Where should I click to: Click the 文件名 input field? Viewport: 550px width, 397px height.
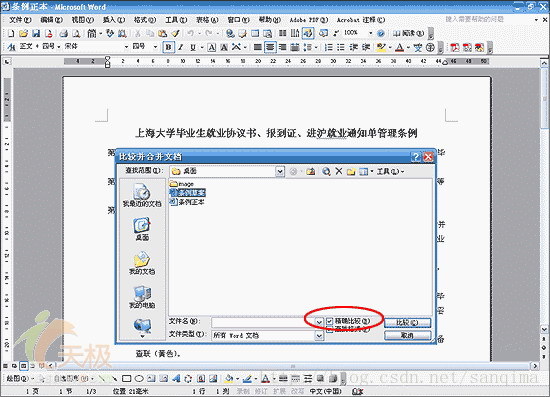tap(263, 322)
